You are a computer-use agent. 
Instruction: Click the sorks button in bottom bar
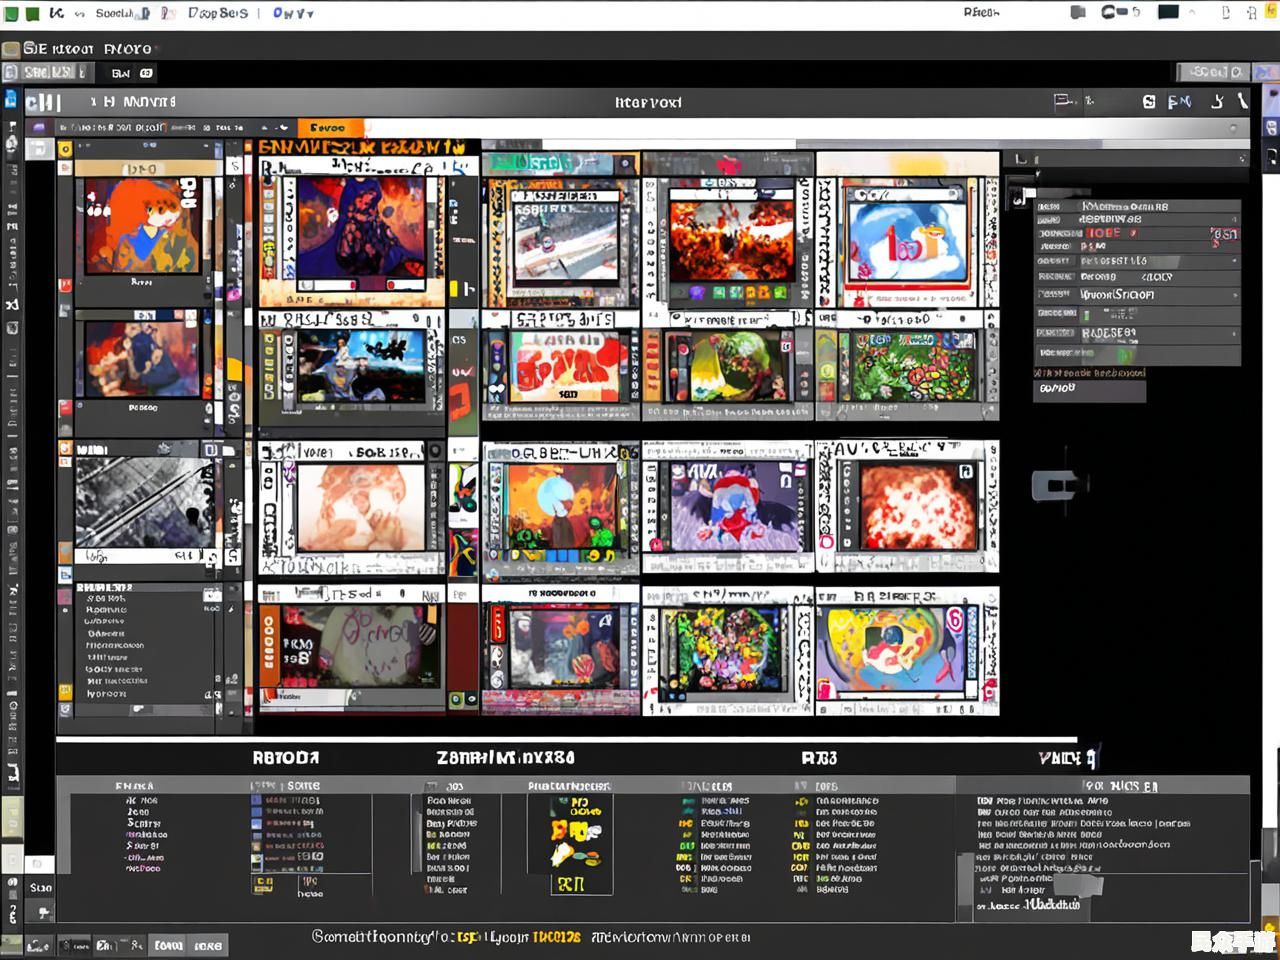click(x=208, y=945)
